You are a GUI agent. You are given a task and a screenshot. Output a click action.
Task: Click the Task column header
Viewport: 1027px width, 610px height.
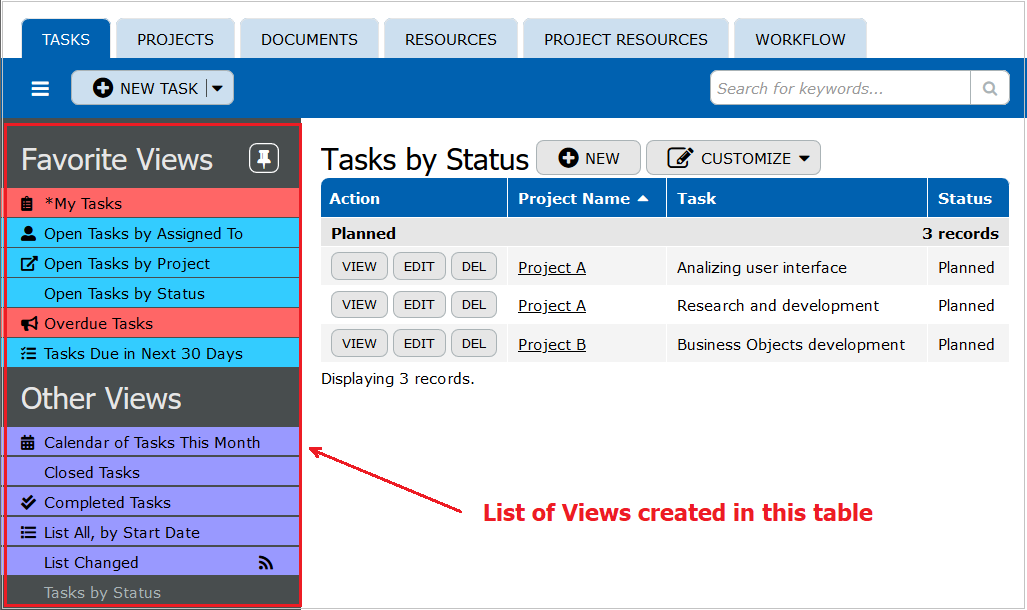[796, 198]
